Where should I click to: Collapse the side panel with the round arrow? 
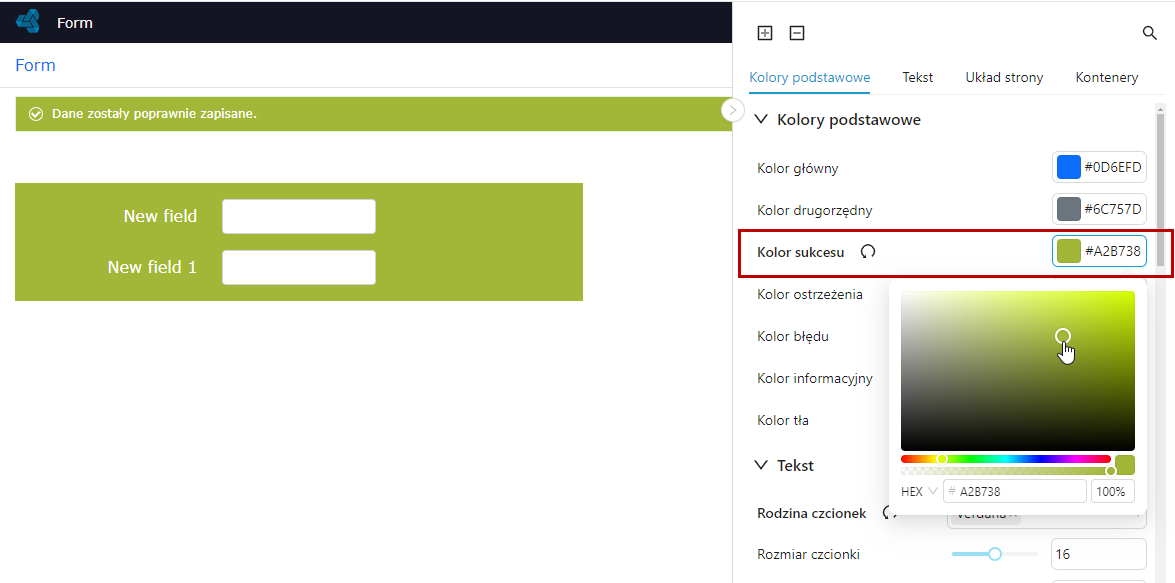[x=732, y=110]
